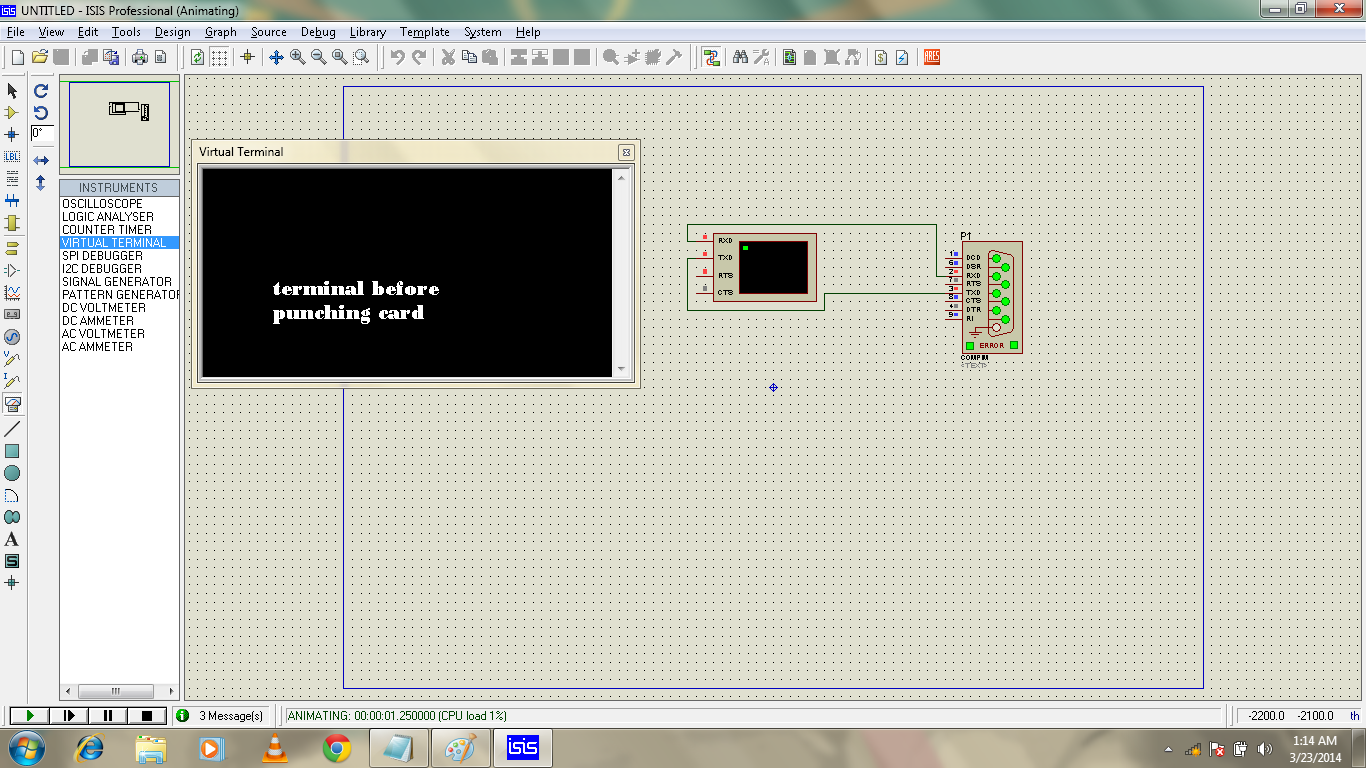The height and width of the screenshot is (768, 1366).
Task: Open ARES via the netlist transfer icon
Action: click(x=929, y=57)
